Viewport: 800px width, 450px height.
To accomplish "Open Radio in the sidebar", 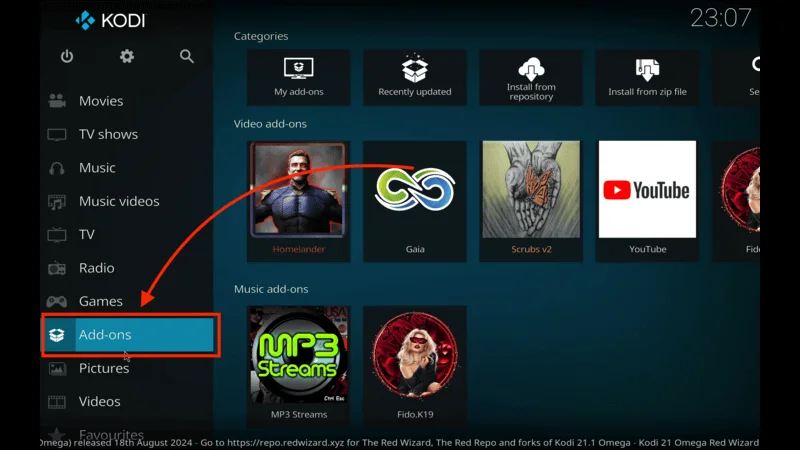I will click(127, 268).
